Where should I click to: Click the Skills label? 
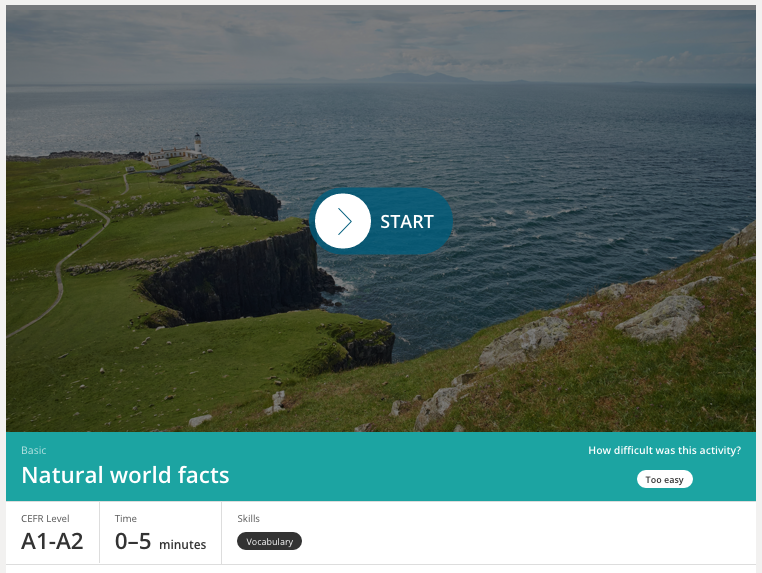pyautogui.click(x=248, y=519)
